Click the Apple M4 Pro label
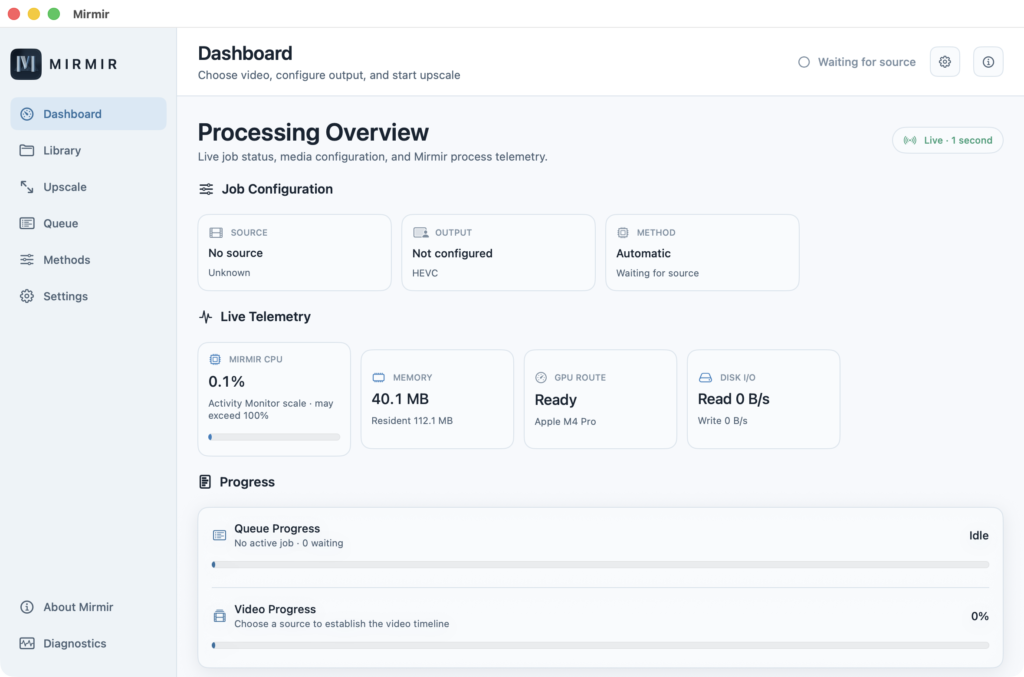Viewport: 1024px width, 677px height. (x=565, y=422)
